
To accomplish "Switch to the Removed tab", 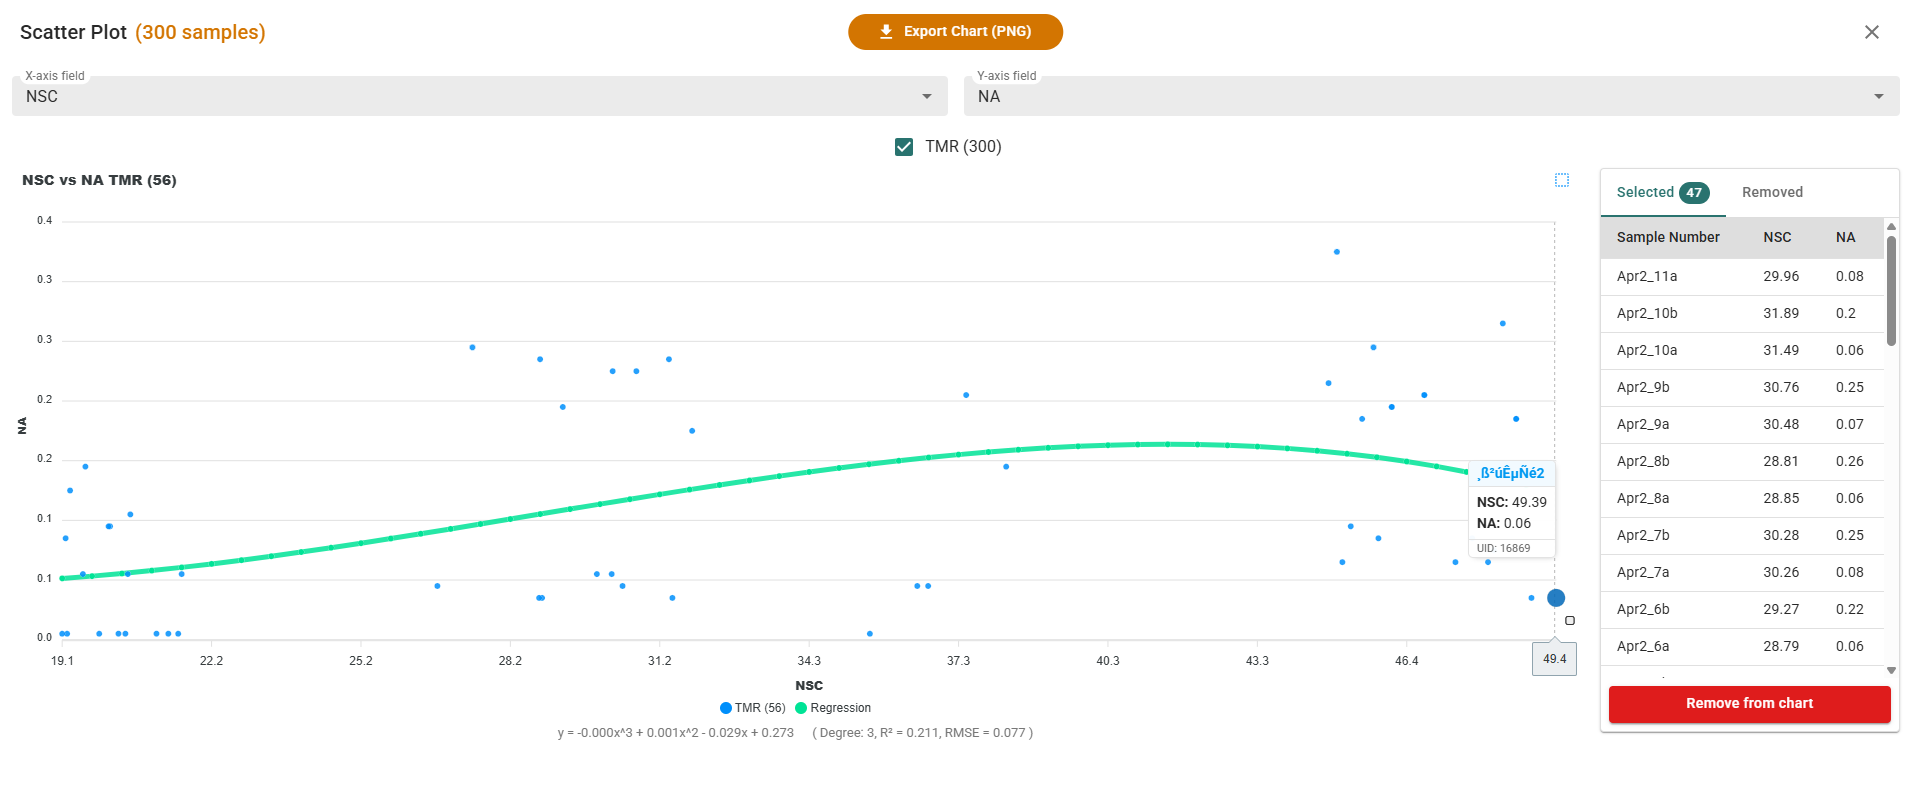I will pyautogui.click(x=1772, y=192).
